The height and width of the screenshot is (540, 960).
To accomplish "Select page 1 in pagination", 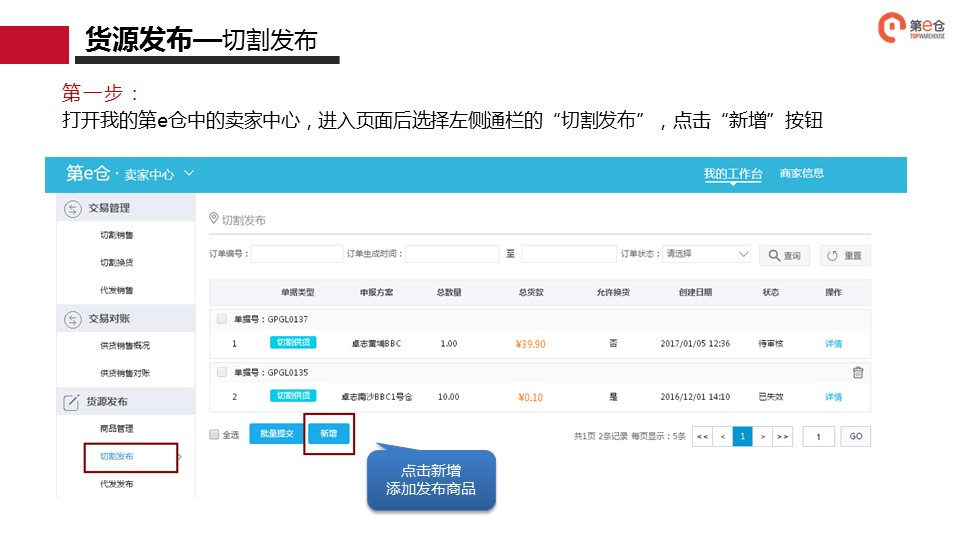I will pyautogui.click(x=743, y=436).
